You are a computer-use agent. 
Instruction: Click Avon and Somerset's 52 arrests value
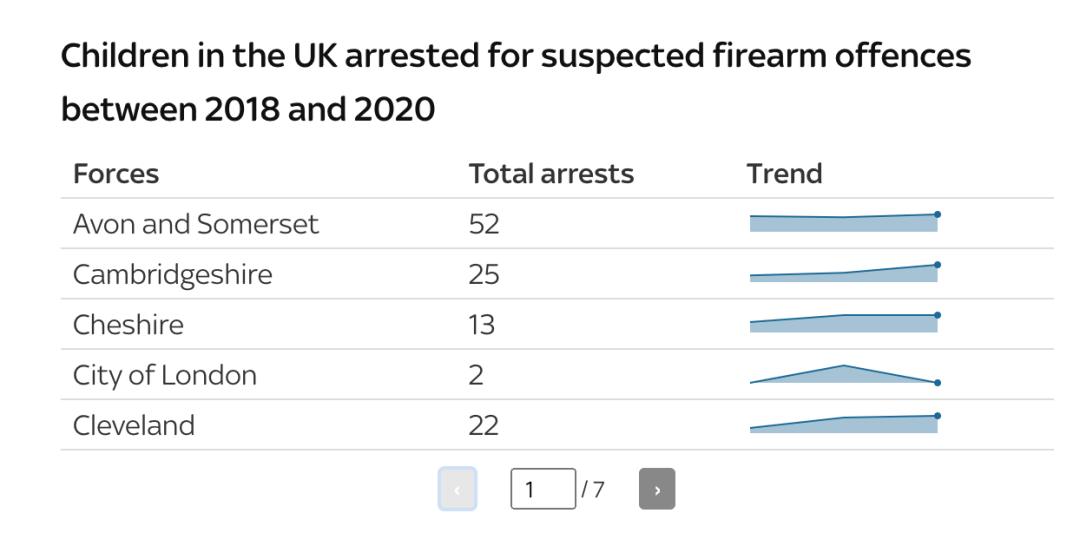pyautogui.click(x=484, y=224)
